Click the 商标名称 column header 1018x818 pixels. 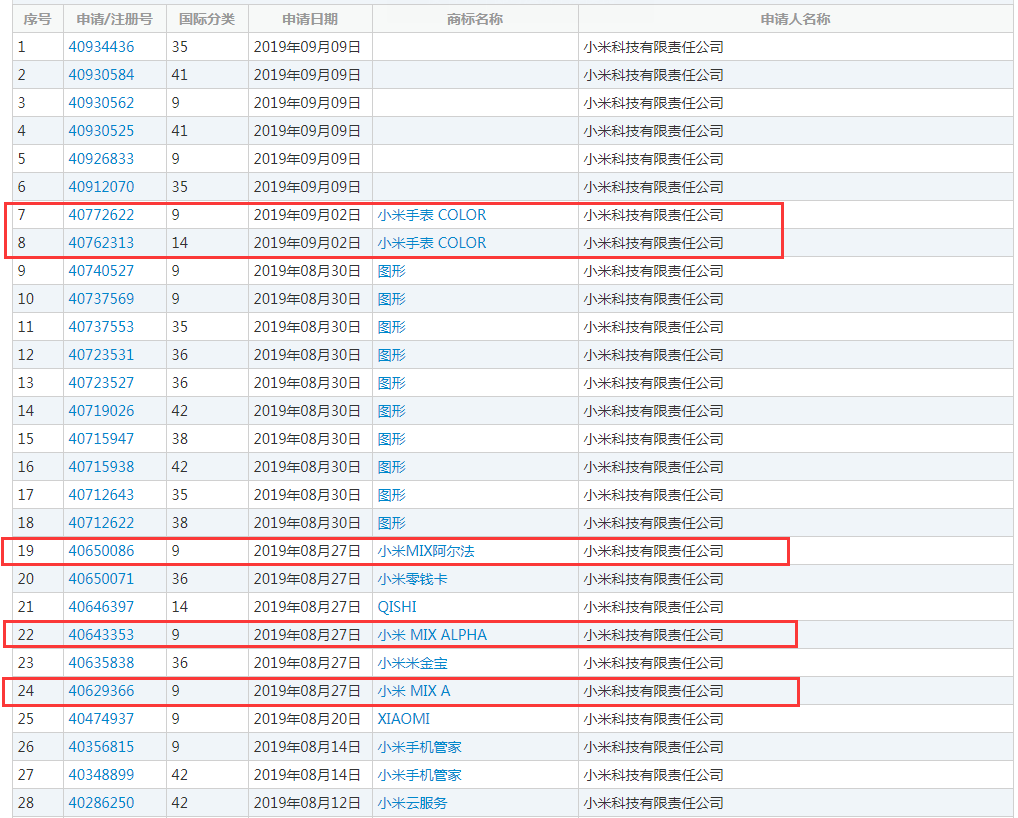point(475,19)
